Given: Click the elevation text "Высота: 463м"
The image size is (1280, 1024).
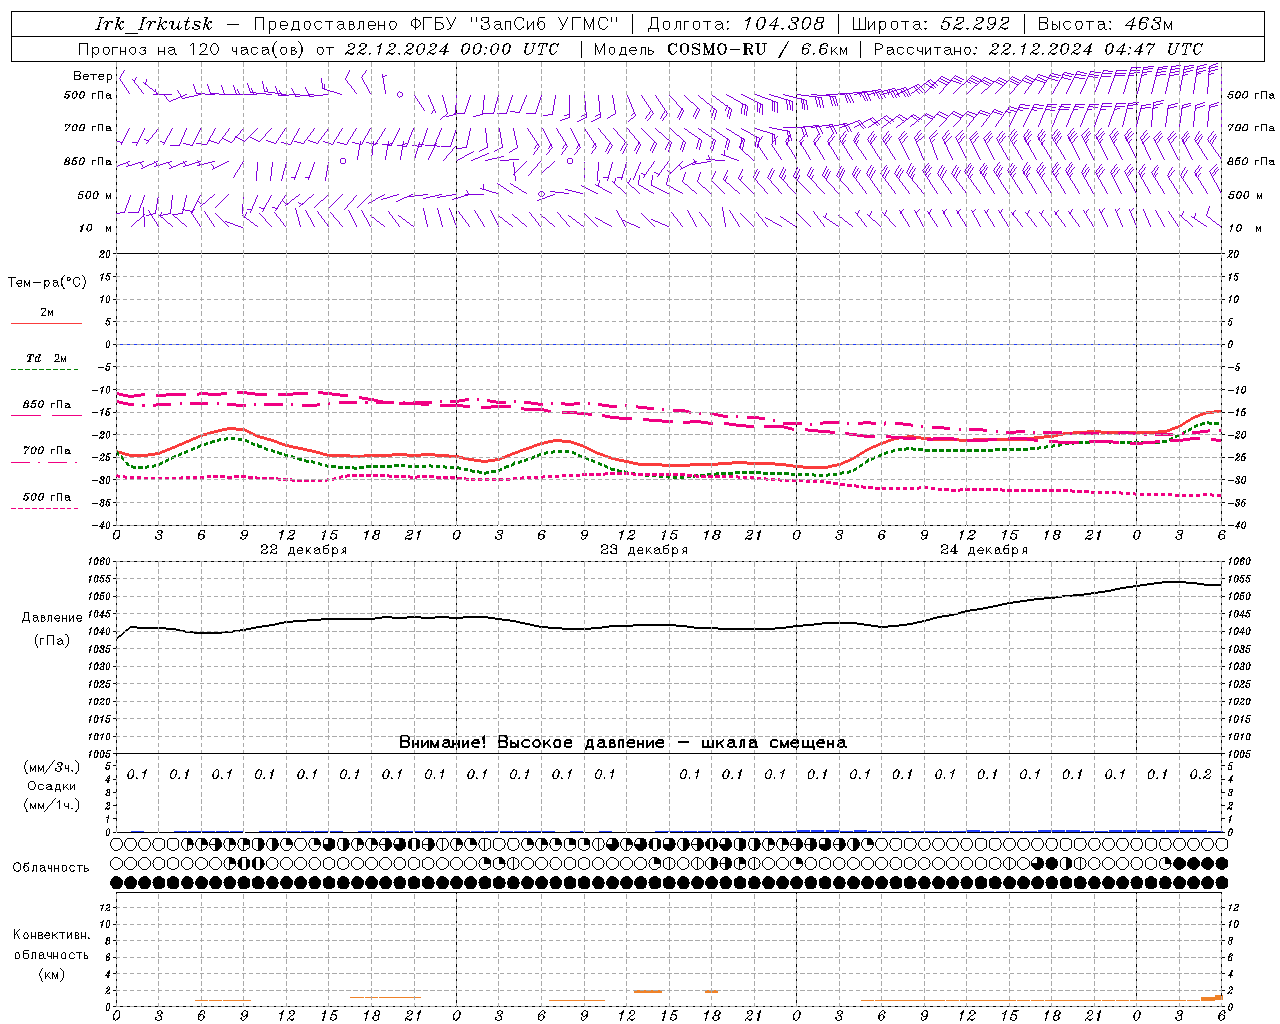Looking at the screenshot, I should [x=1106, y=24].
